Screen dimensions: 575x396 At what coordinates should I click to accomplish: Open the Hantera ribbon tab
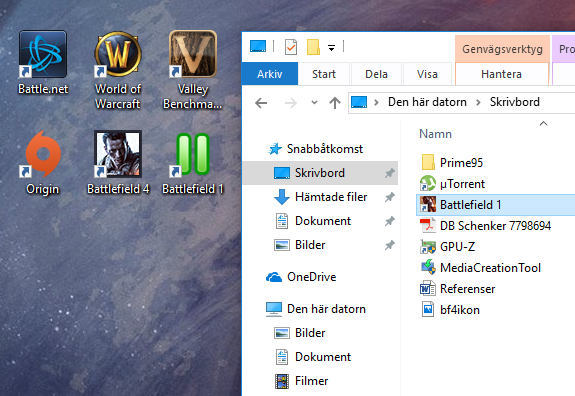click(x=501, y=74)
